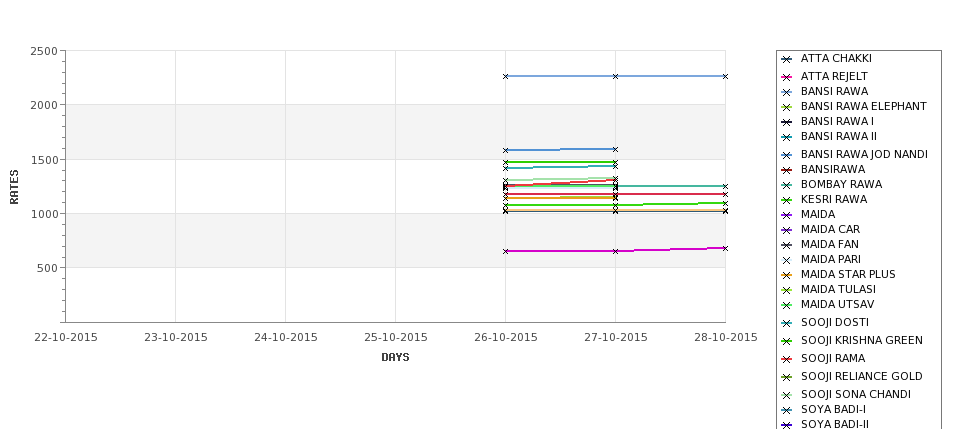This screenshot has height=429, width=975.
Task: Click the MAIDA STAR PLUS orange legend marker
Action: [x=786, y=275]
